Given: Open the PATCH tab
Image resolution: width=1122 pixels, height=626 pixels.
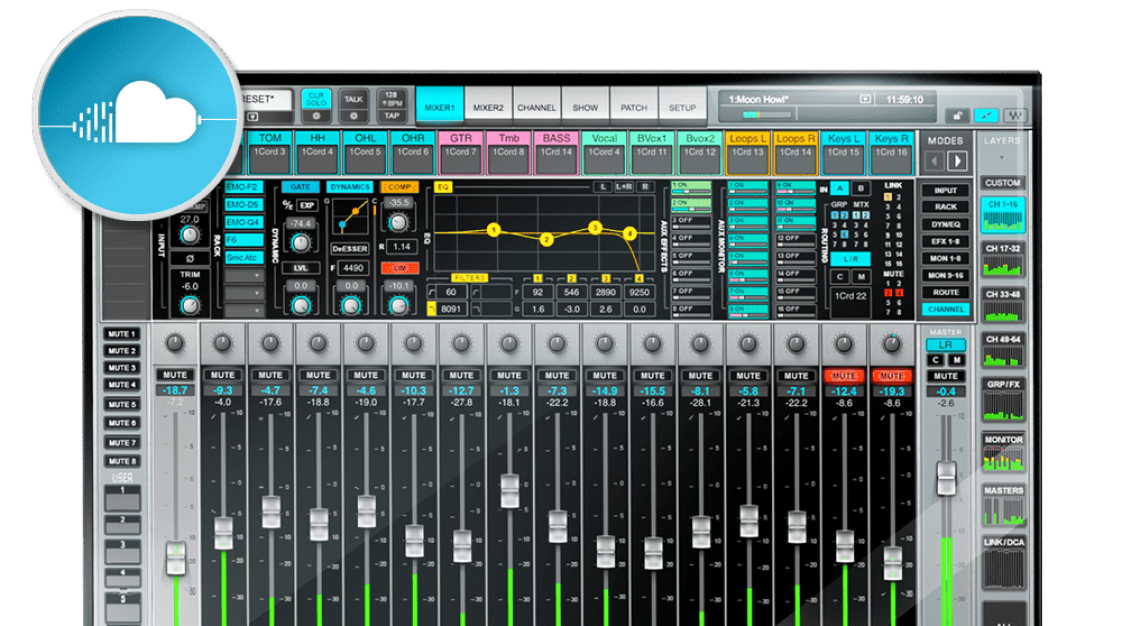Looking at the screenshot, I should click(633, 107).
